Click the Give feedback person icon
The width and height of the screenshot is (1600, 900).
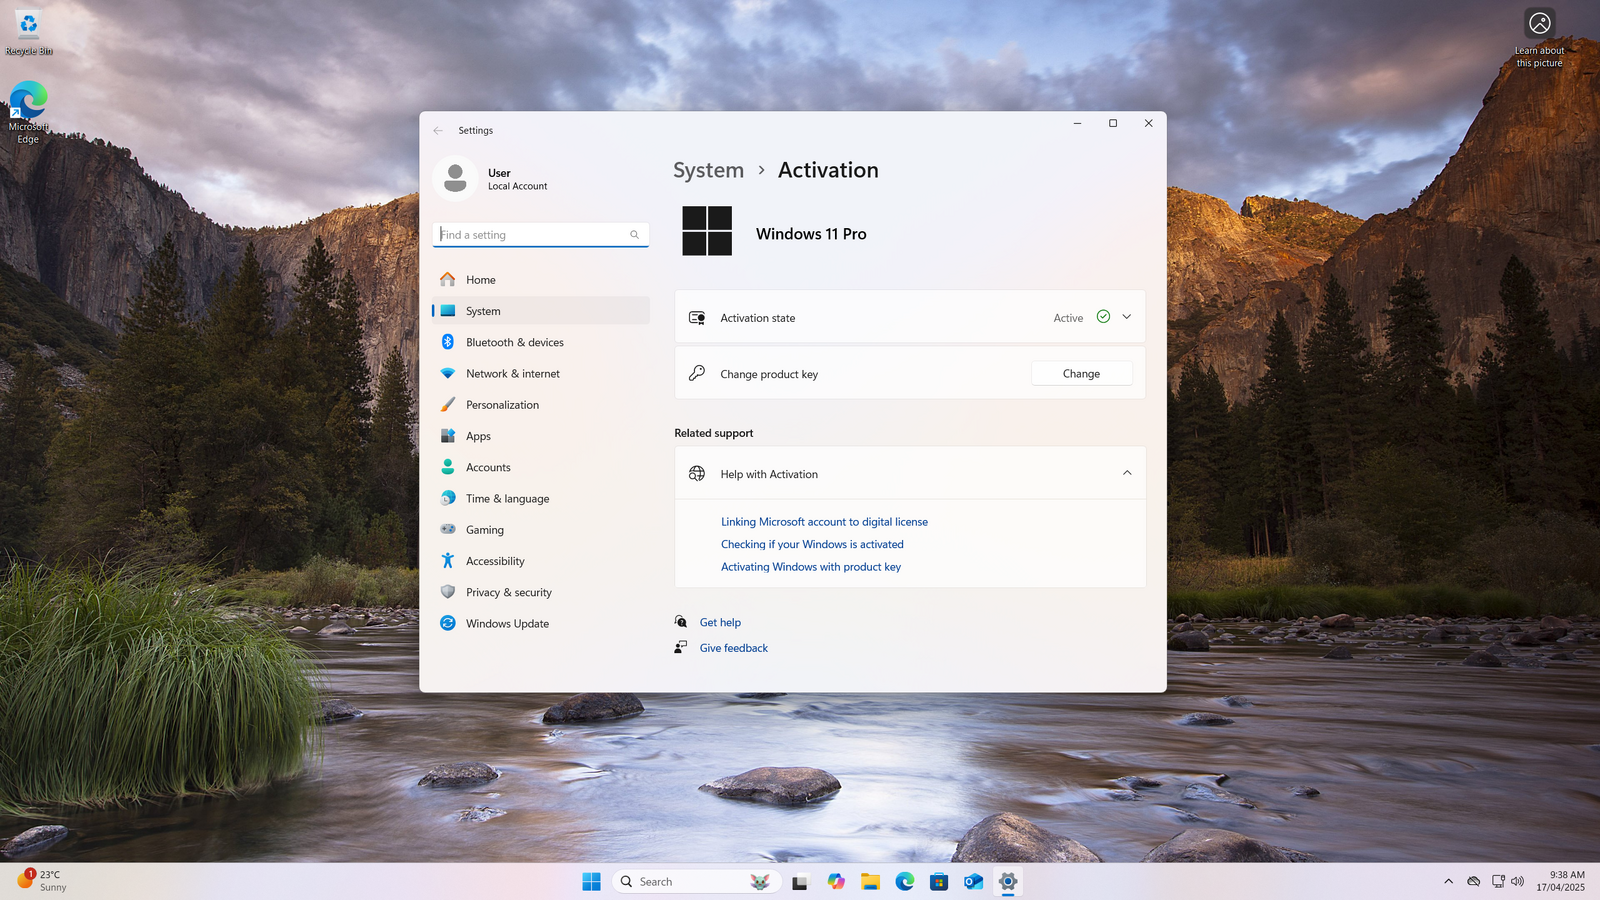[x=681, y=648]
